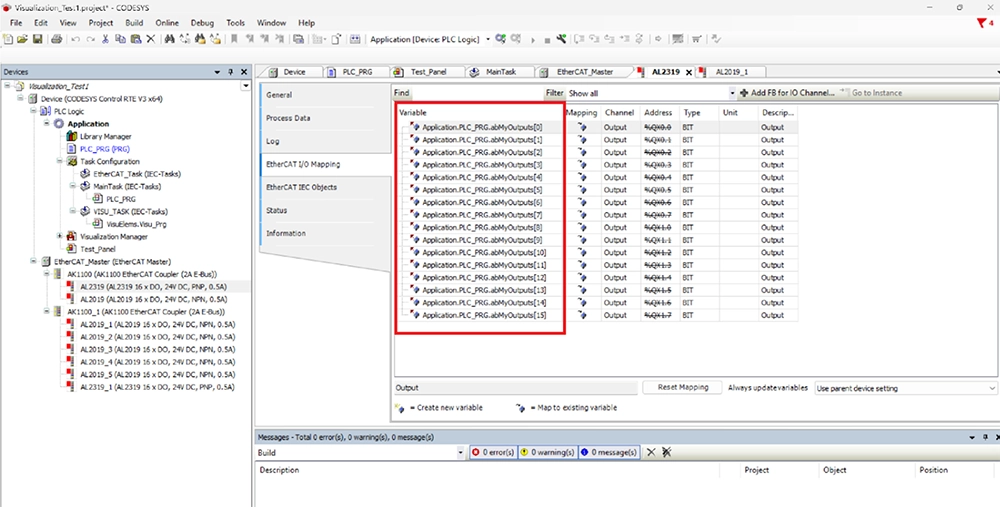Collapse the PLC Logic tree node
Viewport: 1000px width, 507px height.
pos(33,111)
